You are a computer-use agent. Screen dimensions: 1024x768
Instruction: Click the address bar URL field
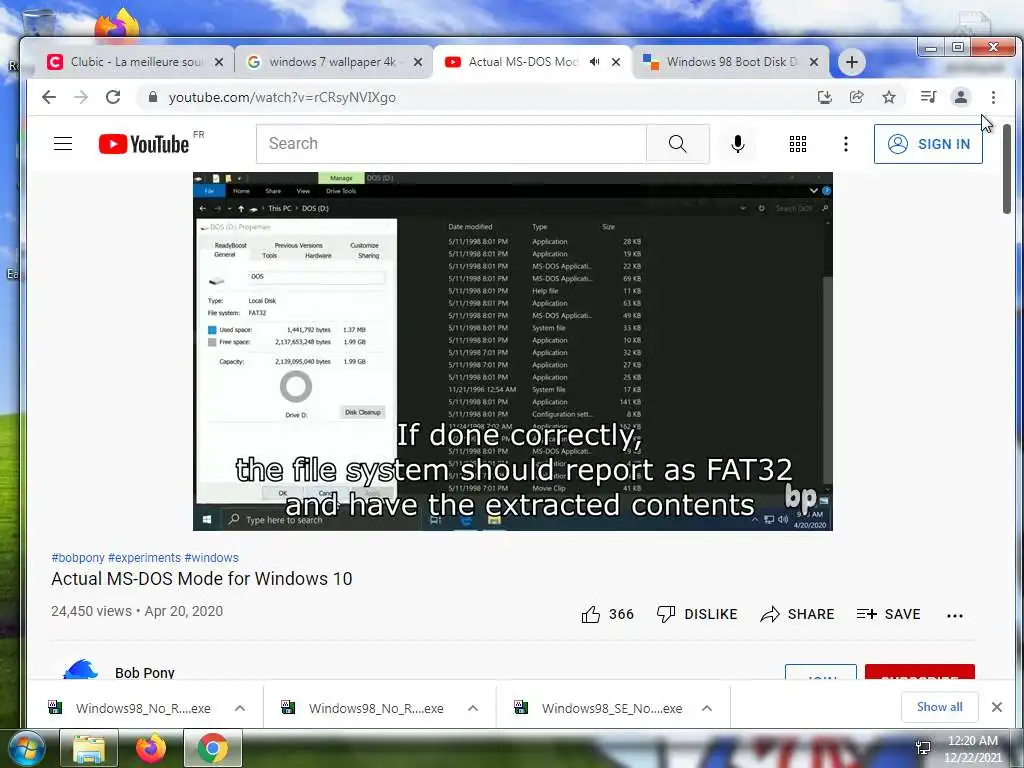pos(470,97)
